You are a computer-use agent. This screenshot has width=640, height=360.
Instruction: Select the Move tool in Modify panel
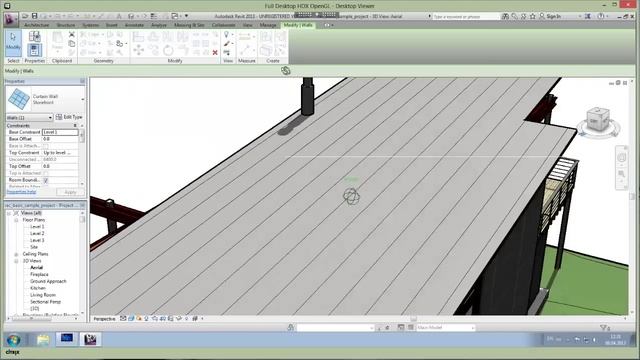(x=138, y=50)
